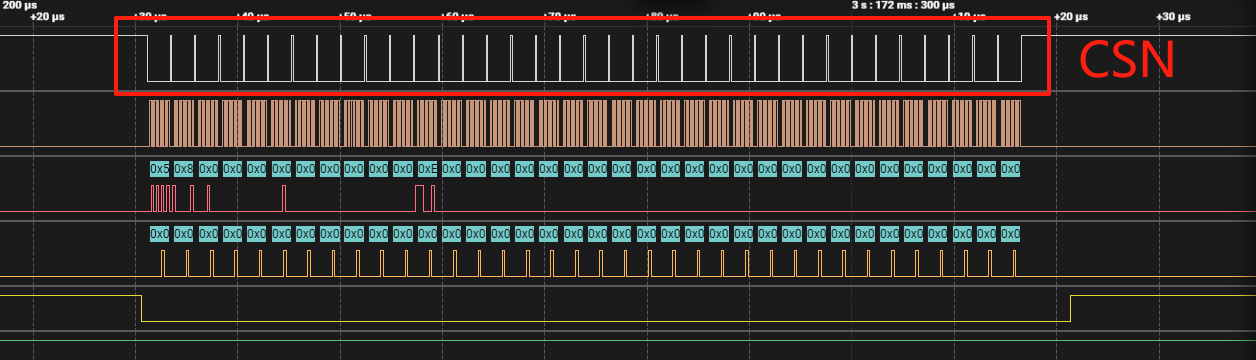Click the falling edge of the CSN waveform
This screenshot has width=1256, height=360.
point(147,58)
